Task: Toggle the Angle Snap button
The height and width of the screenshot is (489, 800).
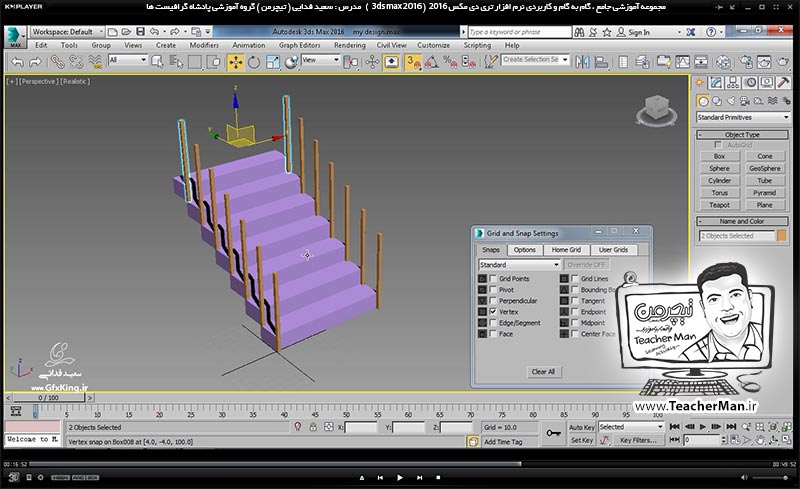Action: click(x=431, y=62)
